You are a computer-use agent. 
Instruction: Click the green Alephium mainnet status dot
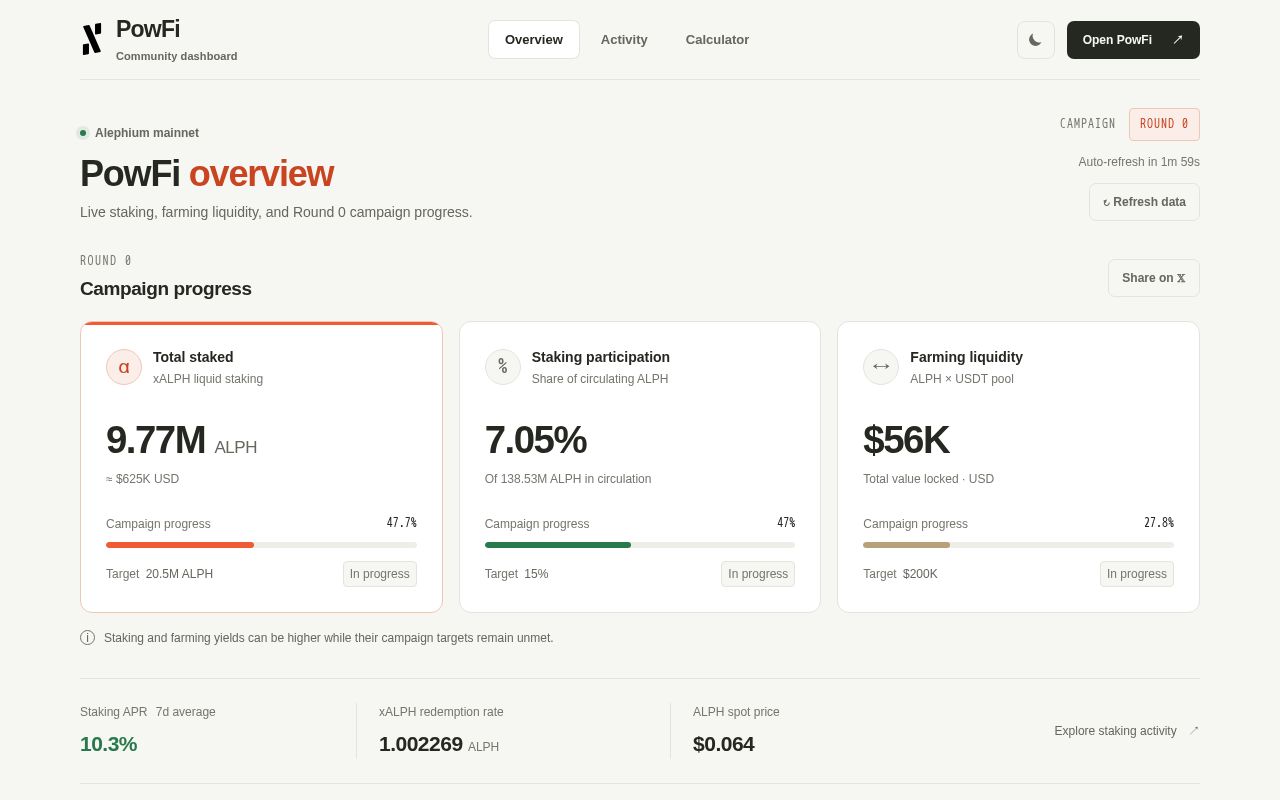pos(83,133)
